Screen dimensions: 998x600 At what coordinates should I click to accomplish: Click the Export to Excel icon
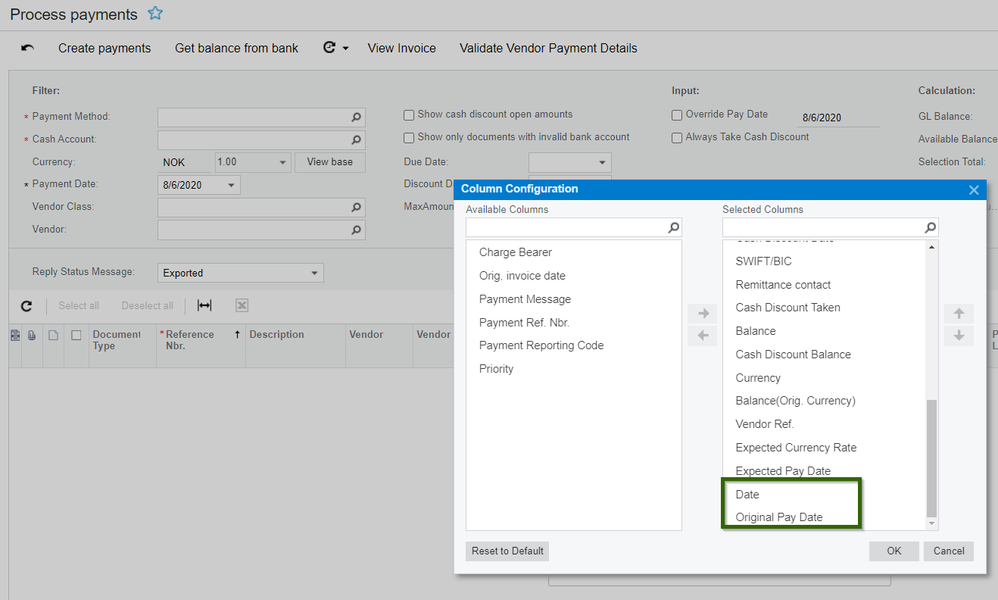pos(241,305)
